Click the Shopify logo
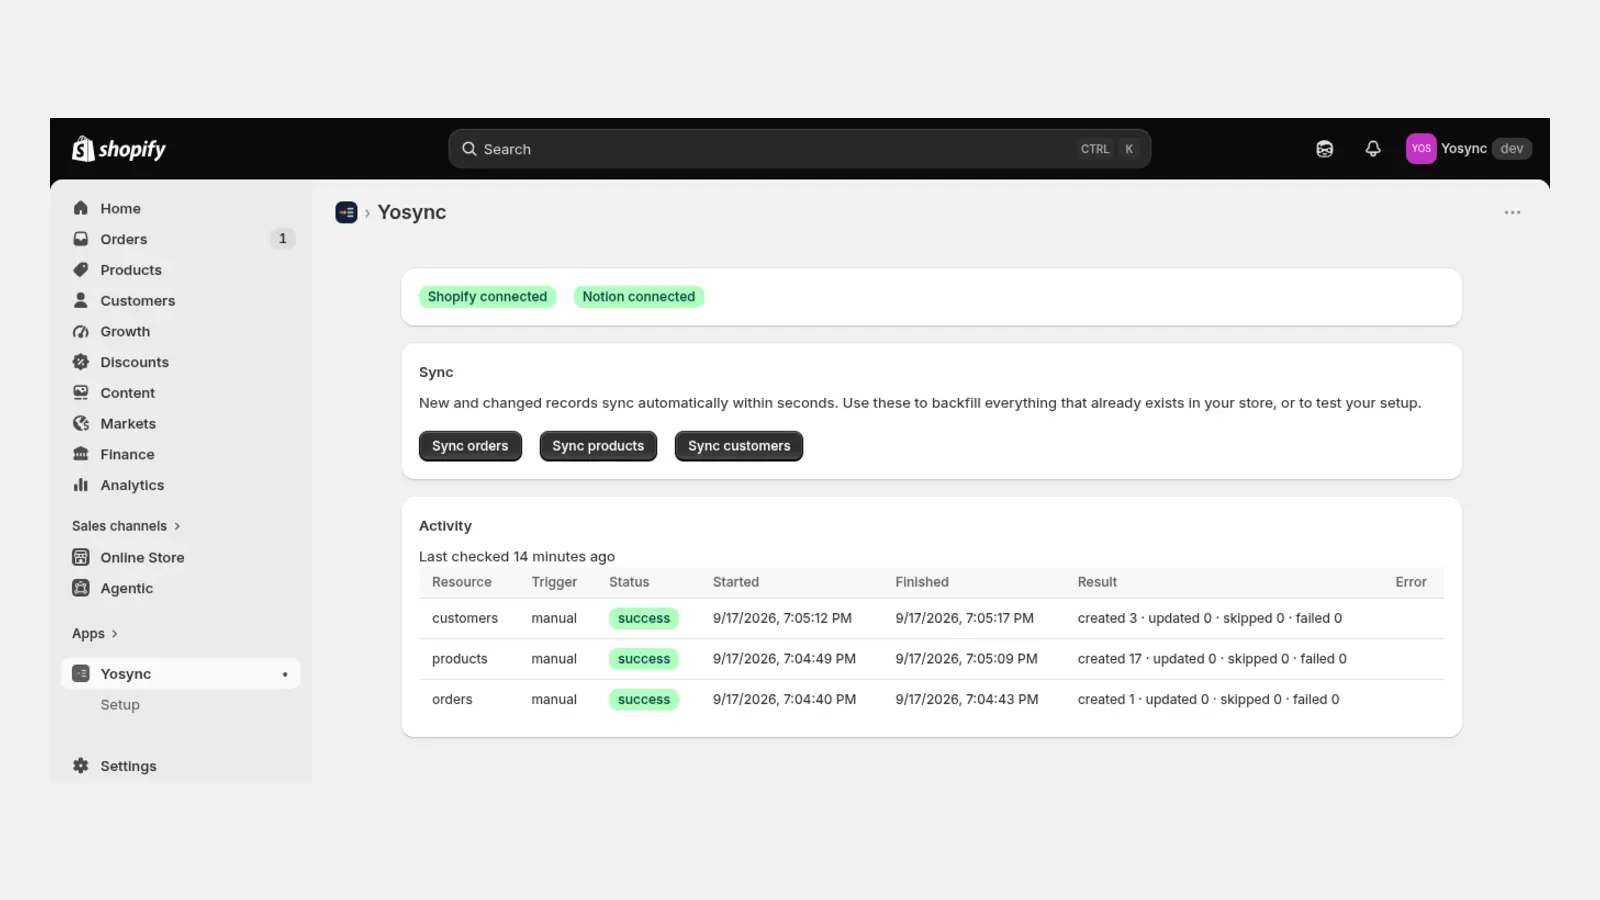1600x900 pixels. pos(119,149)
